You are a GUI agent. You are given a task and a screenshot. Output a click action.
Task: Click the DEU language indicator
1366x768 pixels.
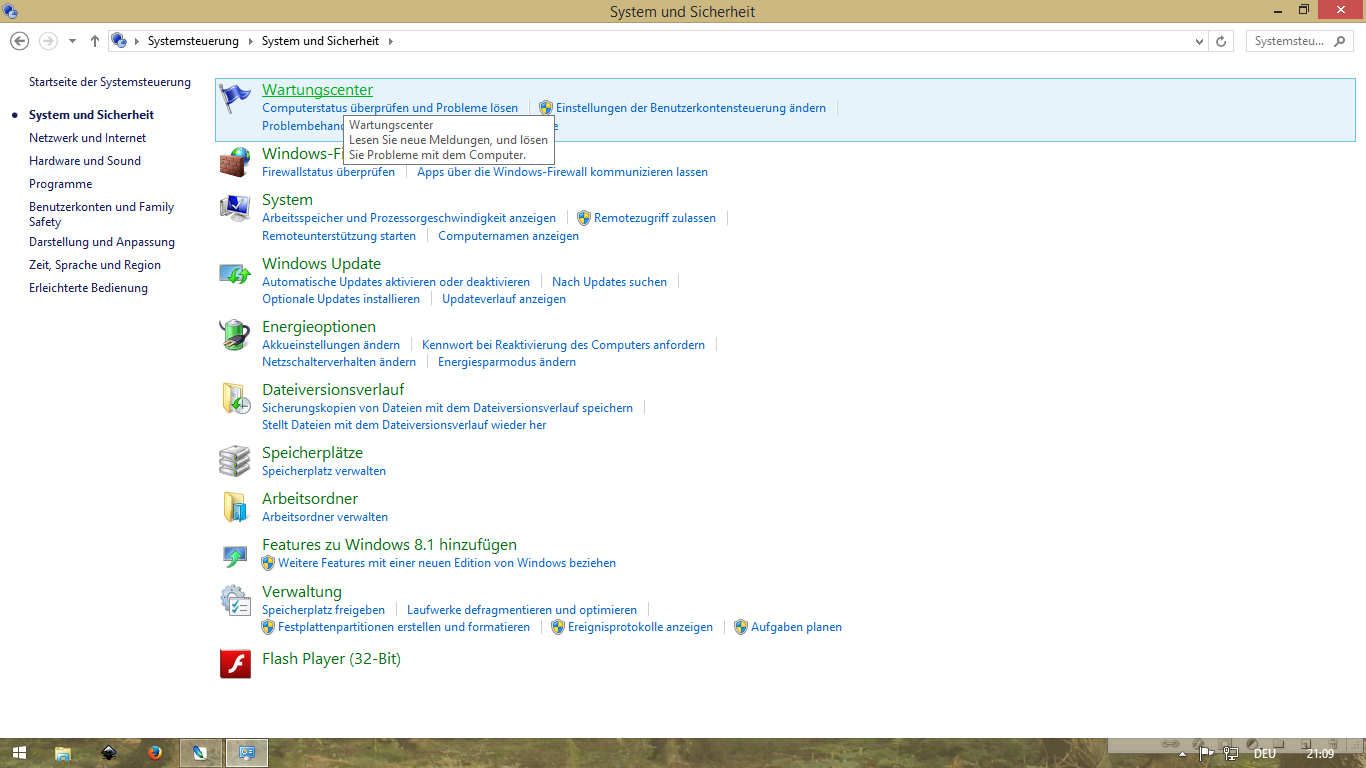click(x=1264, y=754)
